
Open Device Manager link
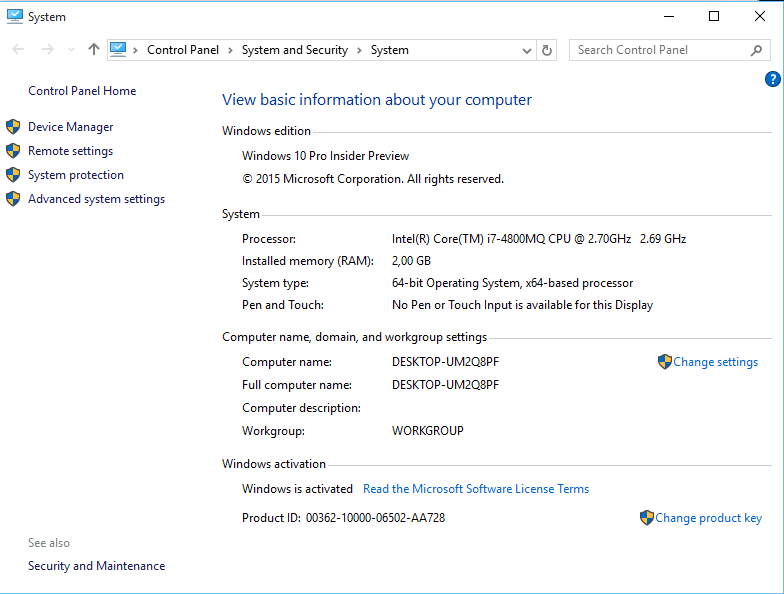[70, 127]
